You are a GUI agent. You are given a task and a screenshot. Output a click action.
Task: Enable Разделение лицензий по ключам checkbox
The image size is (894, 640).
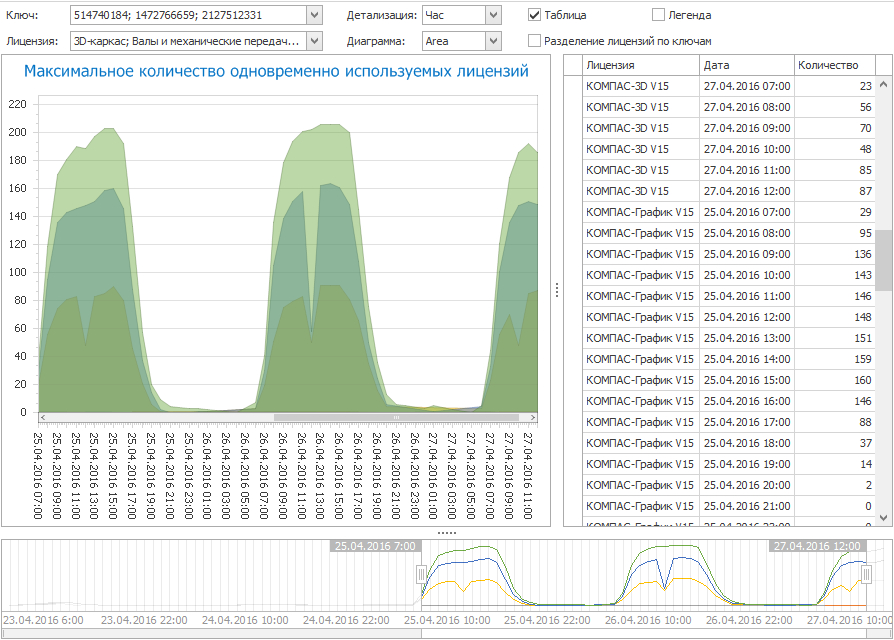535,41
